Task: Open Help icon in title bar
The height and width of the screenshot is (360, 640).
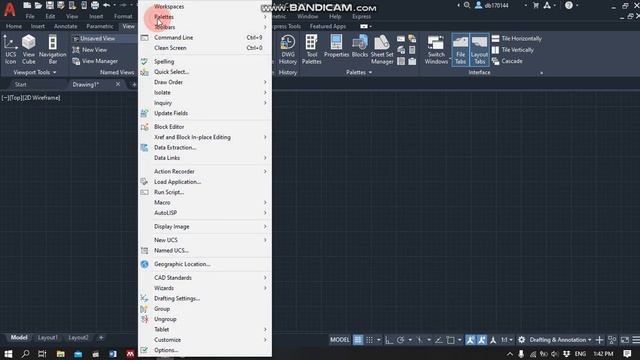Action: pos(569,5)
